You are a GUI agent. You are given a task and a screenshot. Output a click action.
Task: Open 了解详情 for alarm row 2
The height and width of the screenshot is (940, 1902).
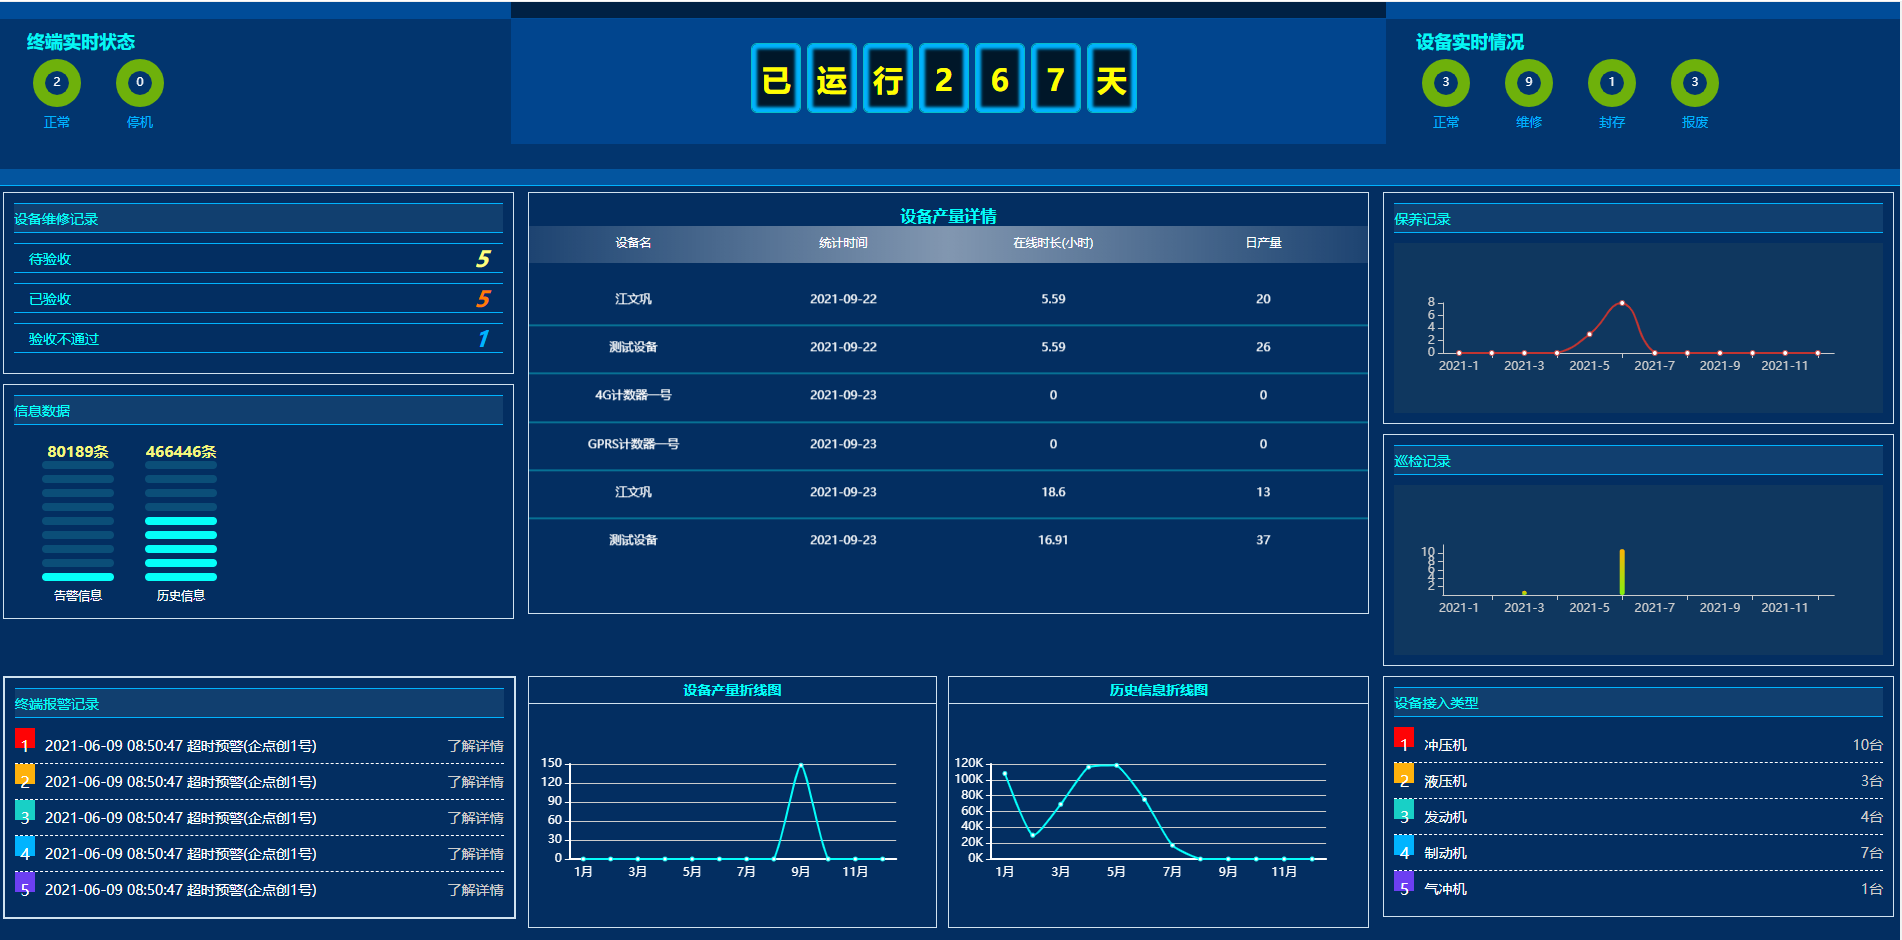coord(475,782)
